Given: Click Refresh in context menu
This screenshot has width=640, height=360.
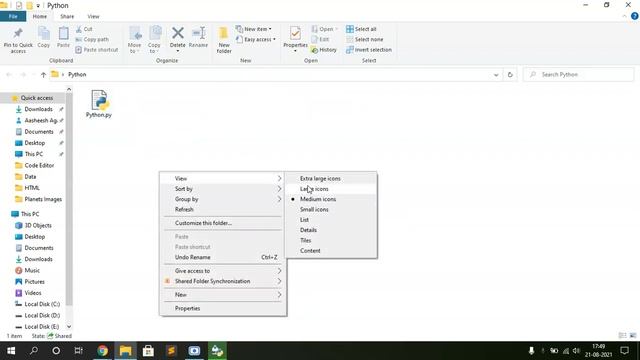Looking at the screenshot, I should (x=223, y=209).
